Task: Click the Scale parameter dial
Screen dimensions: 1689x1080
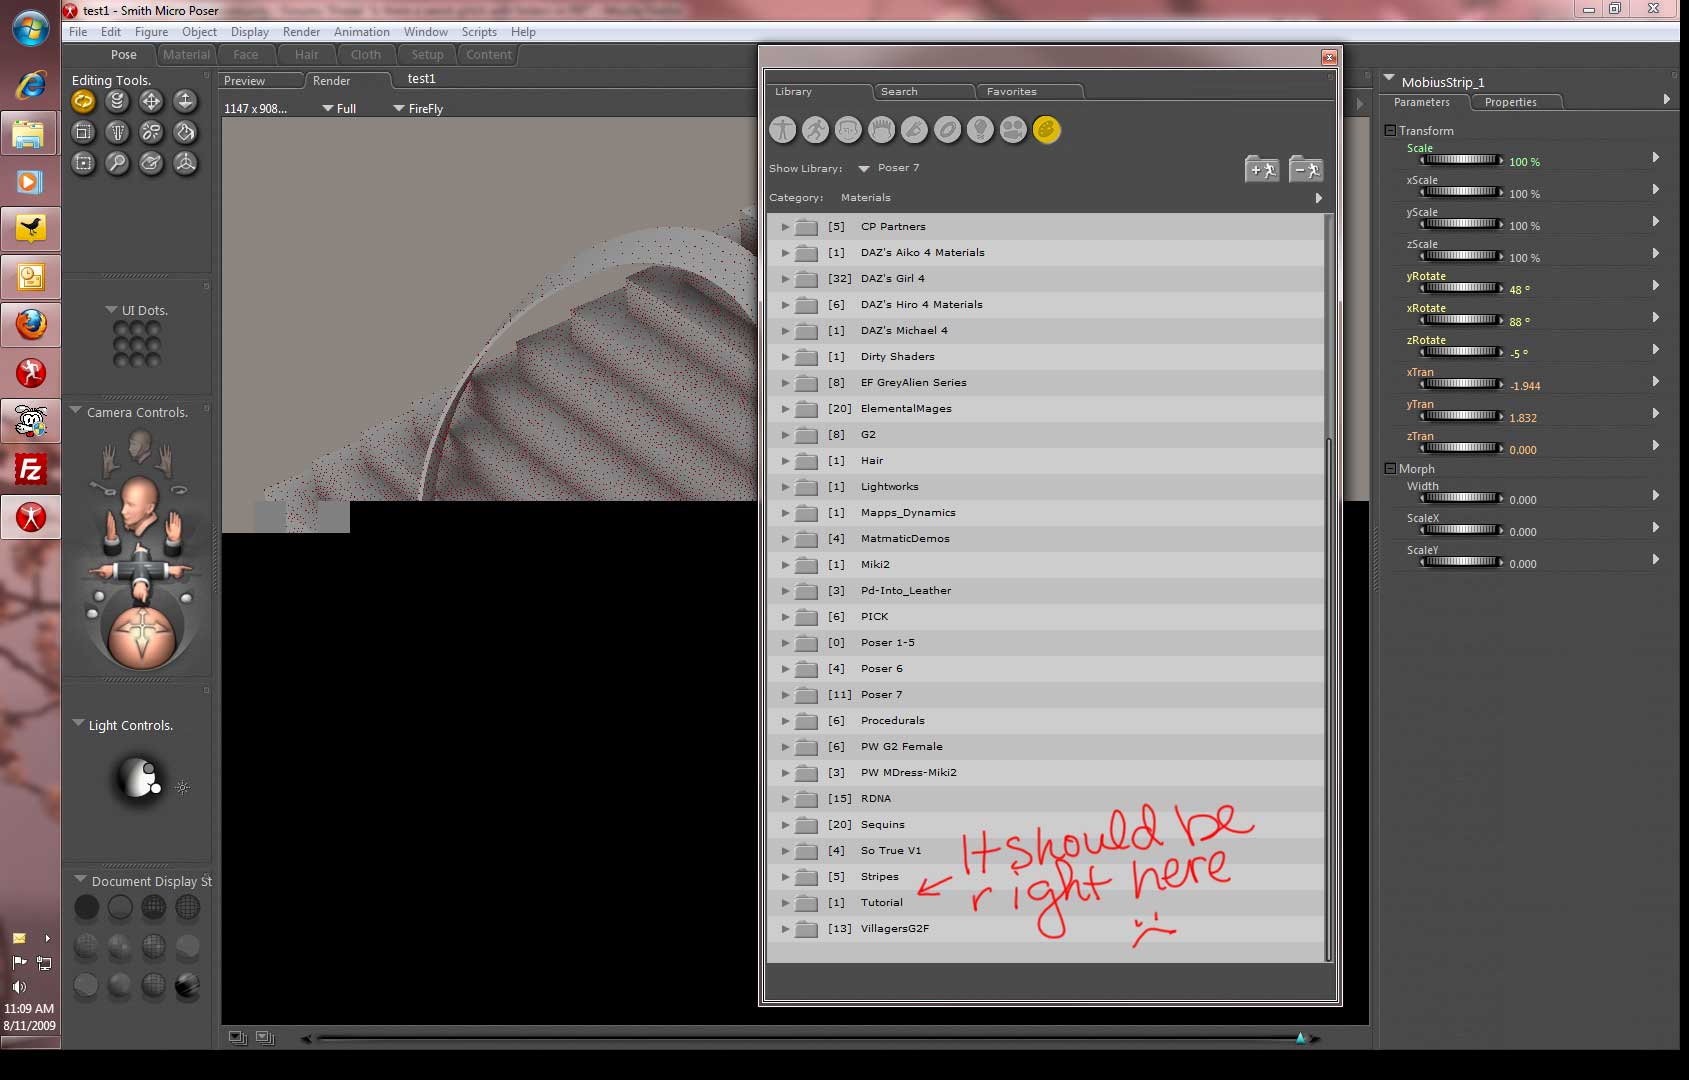Action: click(1461, 160)
